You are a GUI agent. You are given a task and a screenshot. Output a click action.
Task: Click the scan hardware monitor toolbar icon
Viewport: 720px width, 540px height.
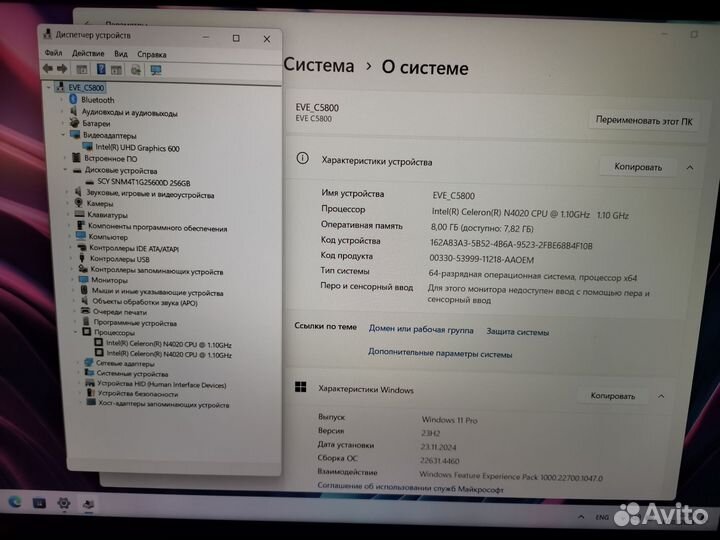156,70
